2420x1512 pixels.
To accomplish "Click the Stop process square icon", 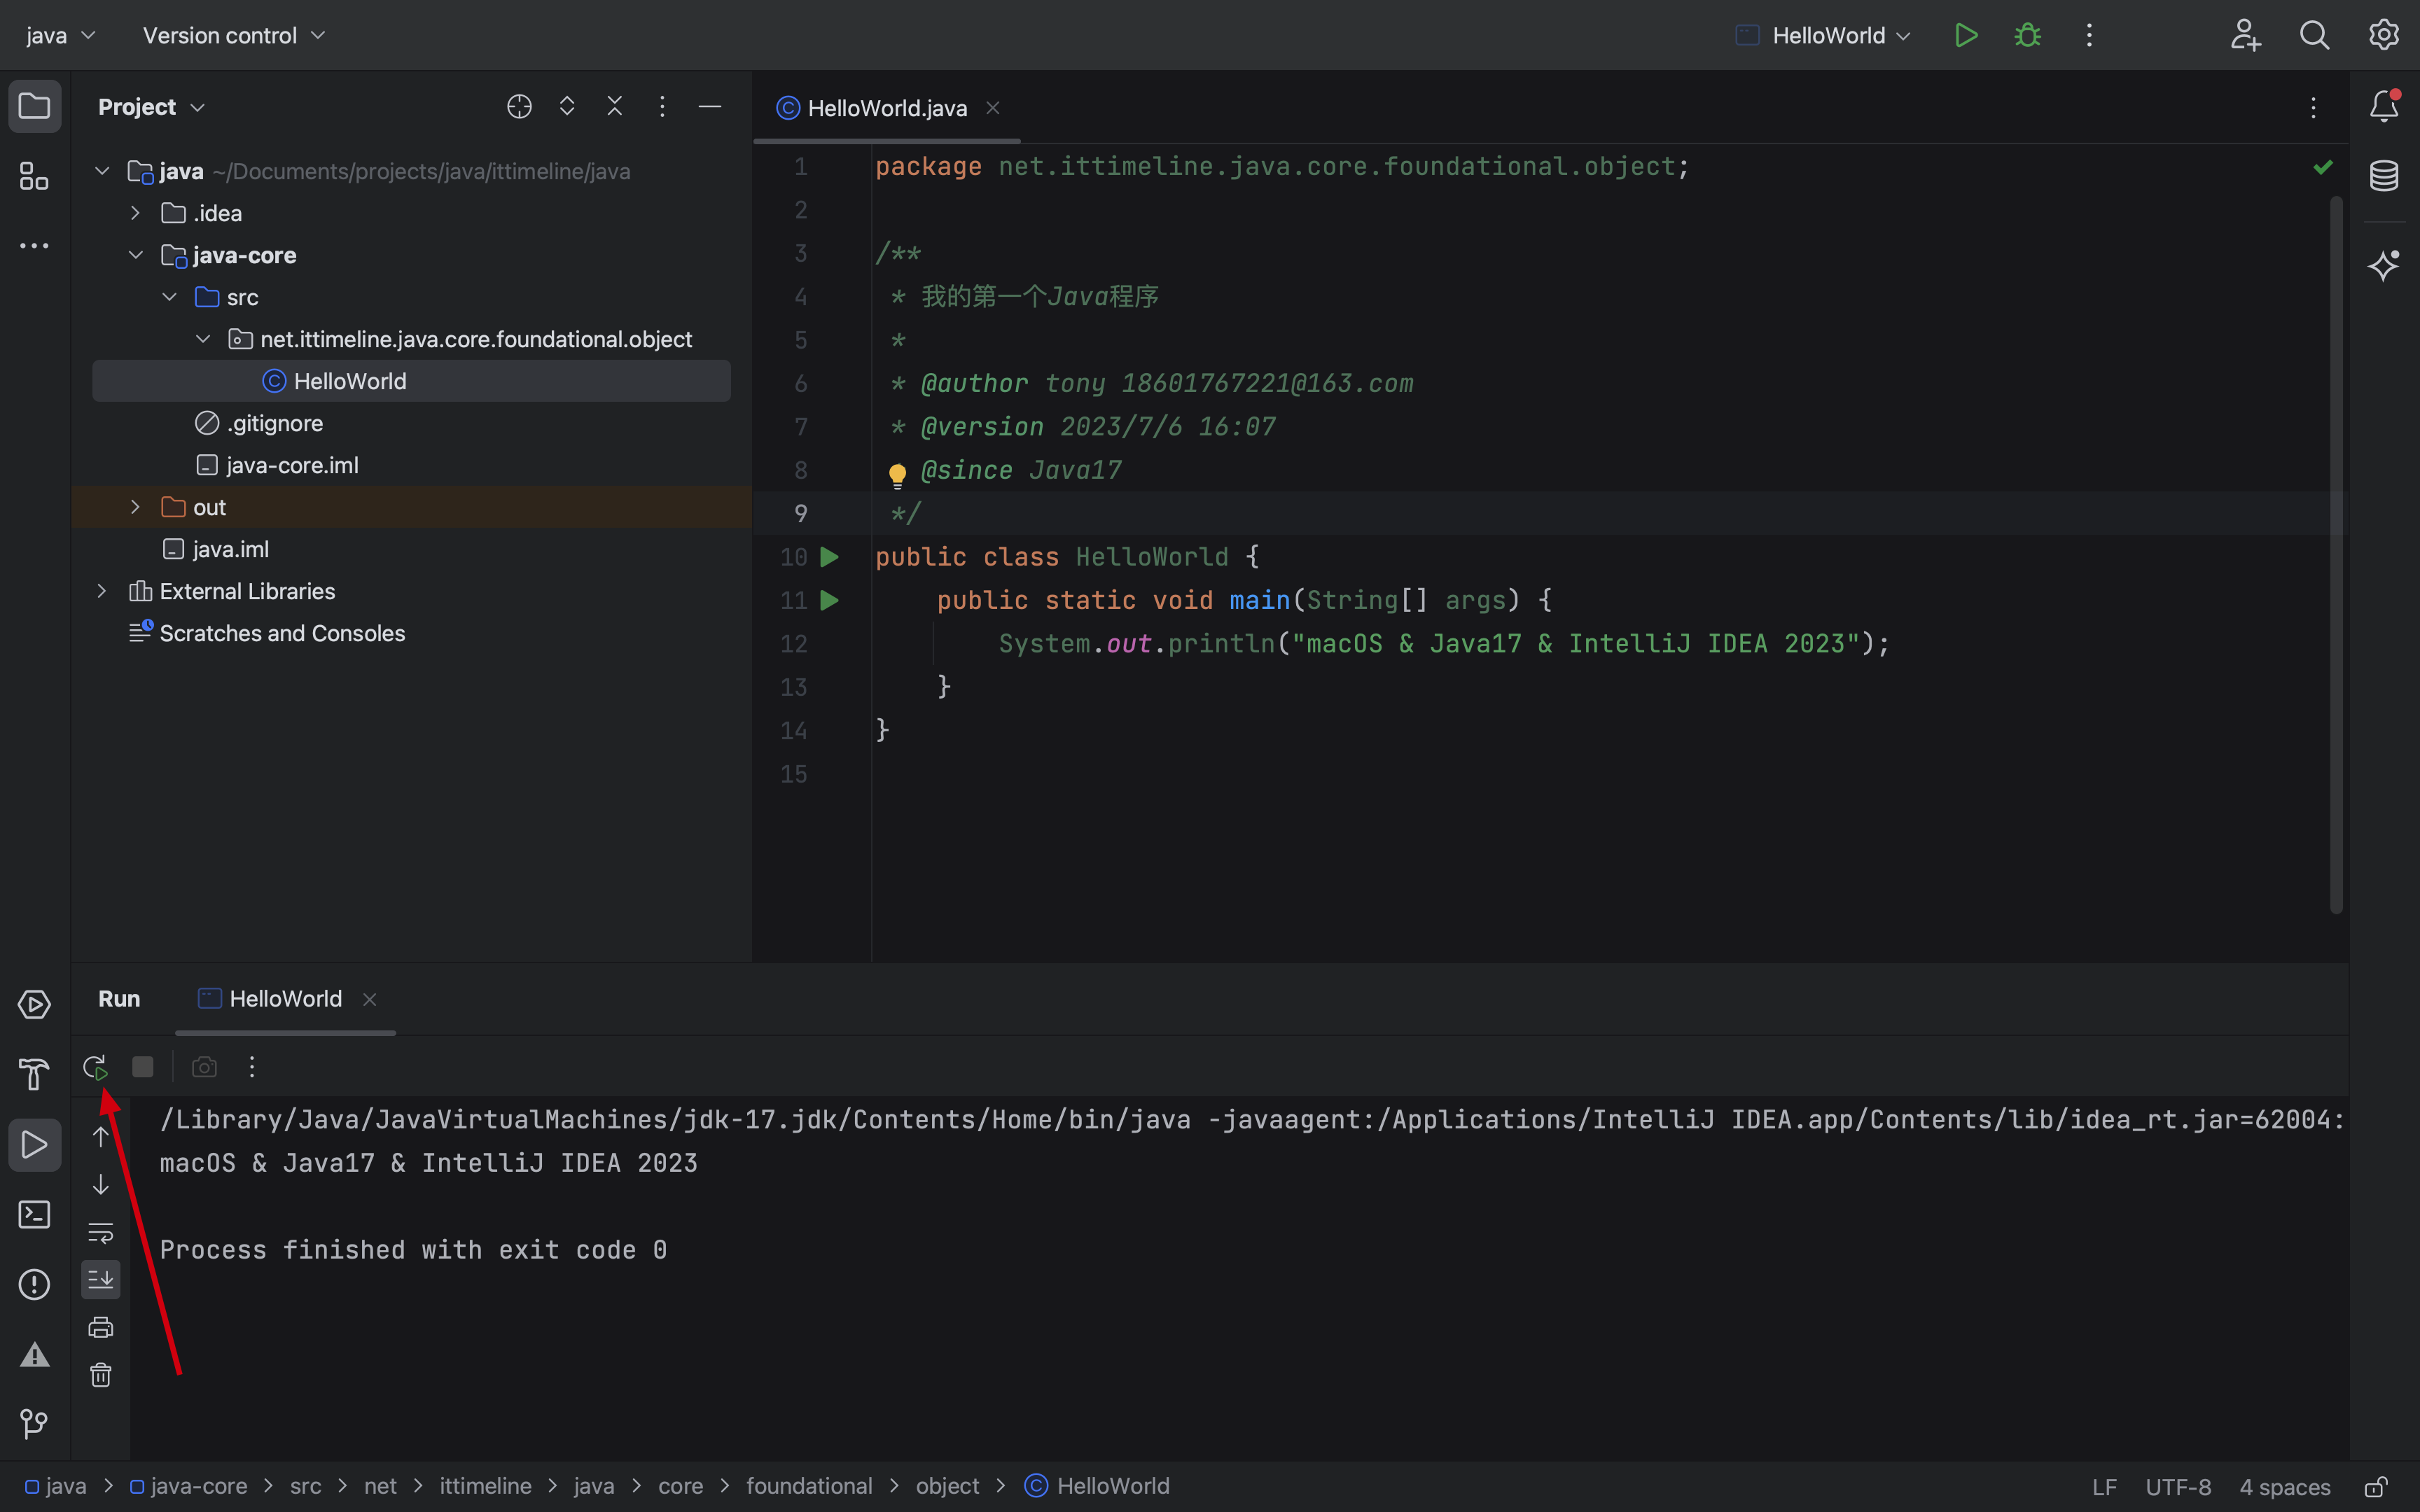I will coord(143,1067).
